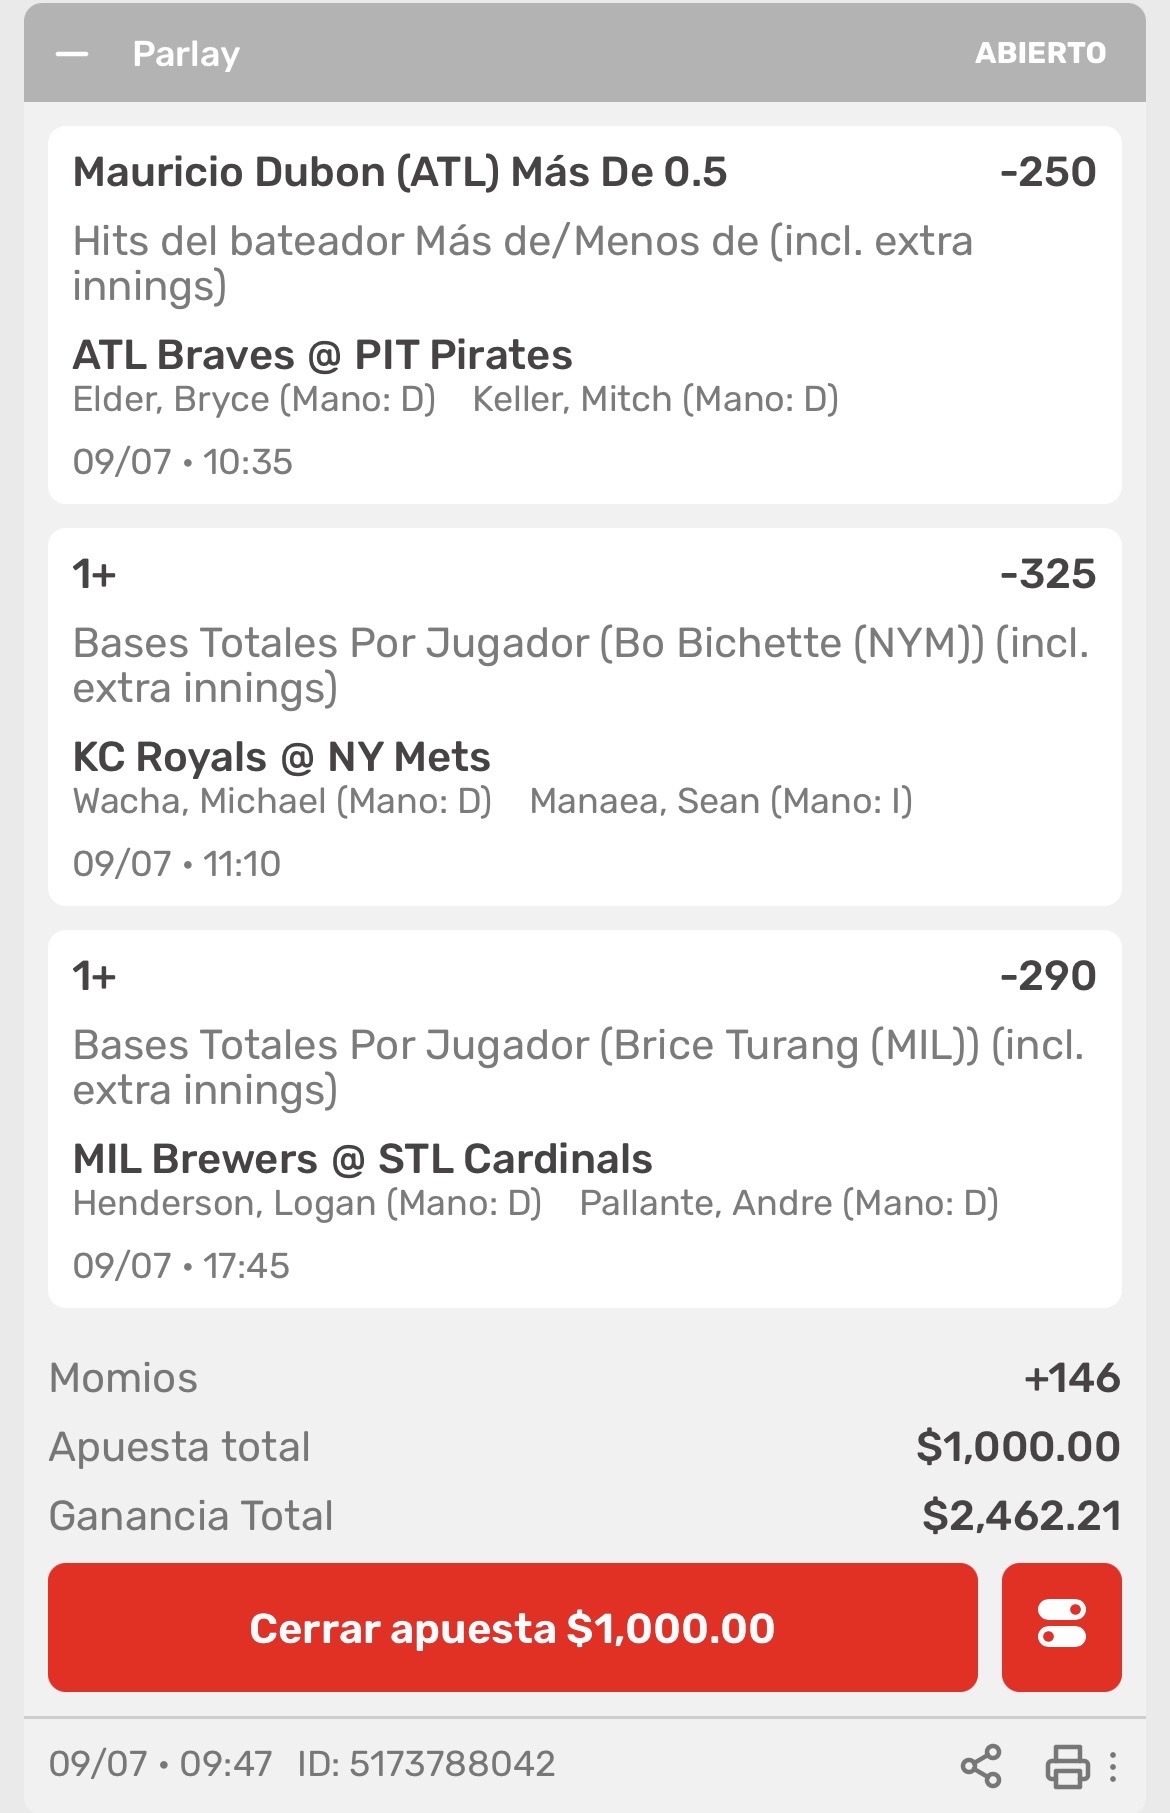Viewport: 1170px width, 1813px height.
Task: Tap the -250 odds value
Action: [x=1048, y=172]
